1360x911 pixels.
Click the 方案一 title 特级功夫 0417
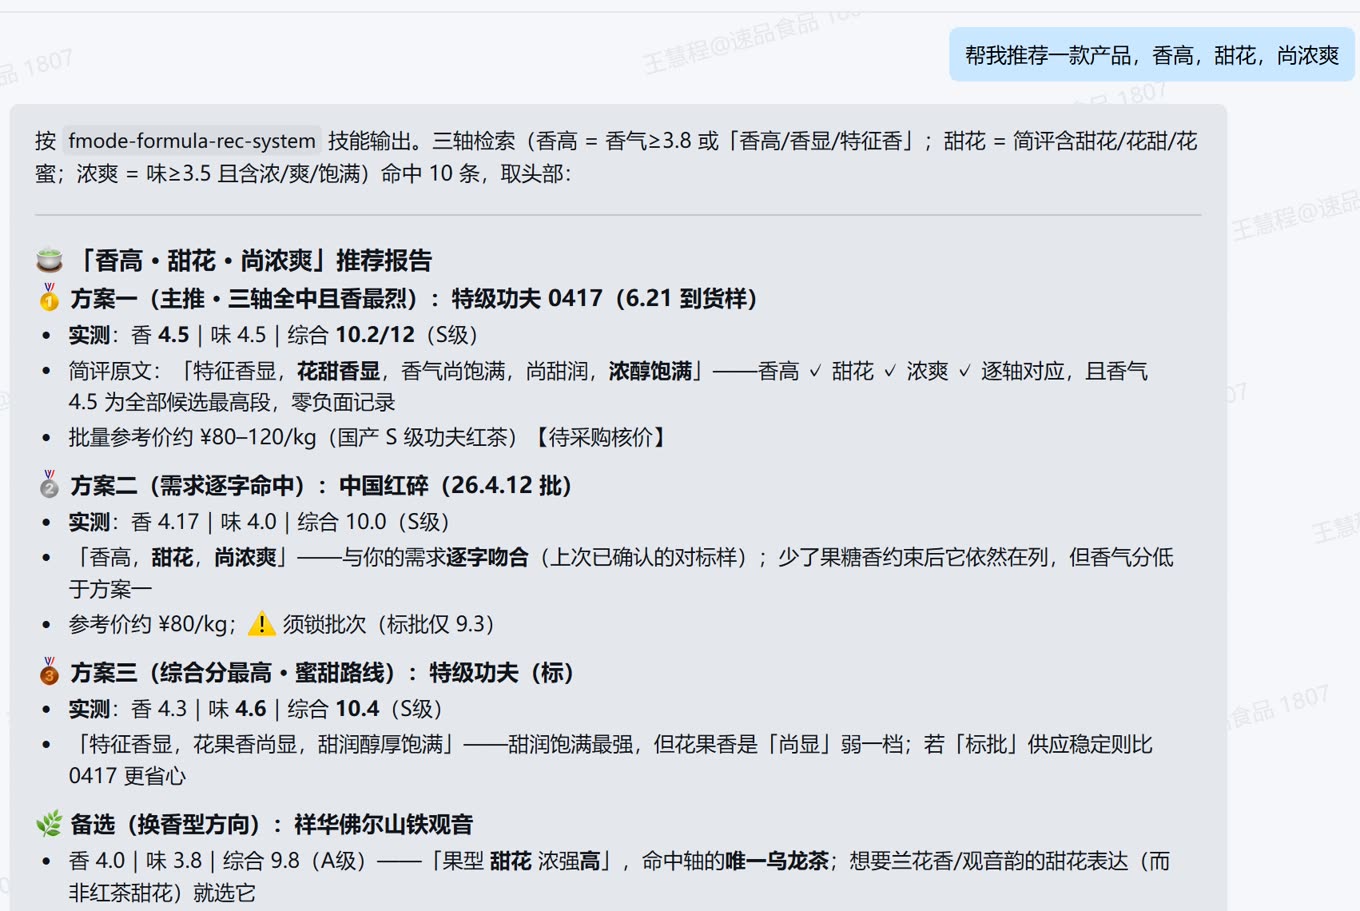pyautogui.click(x=605, y=298)
